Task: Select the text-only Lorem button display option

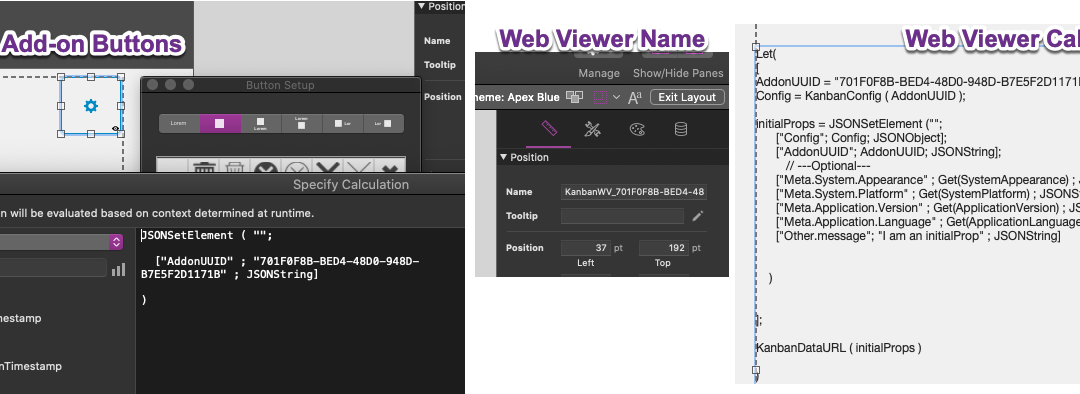Action: [x=179, y=123]
